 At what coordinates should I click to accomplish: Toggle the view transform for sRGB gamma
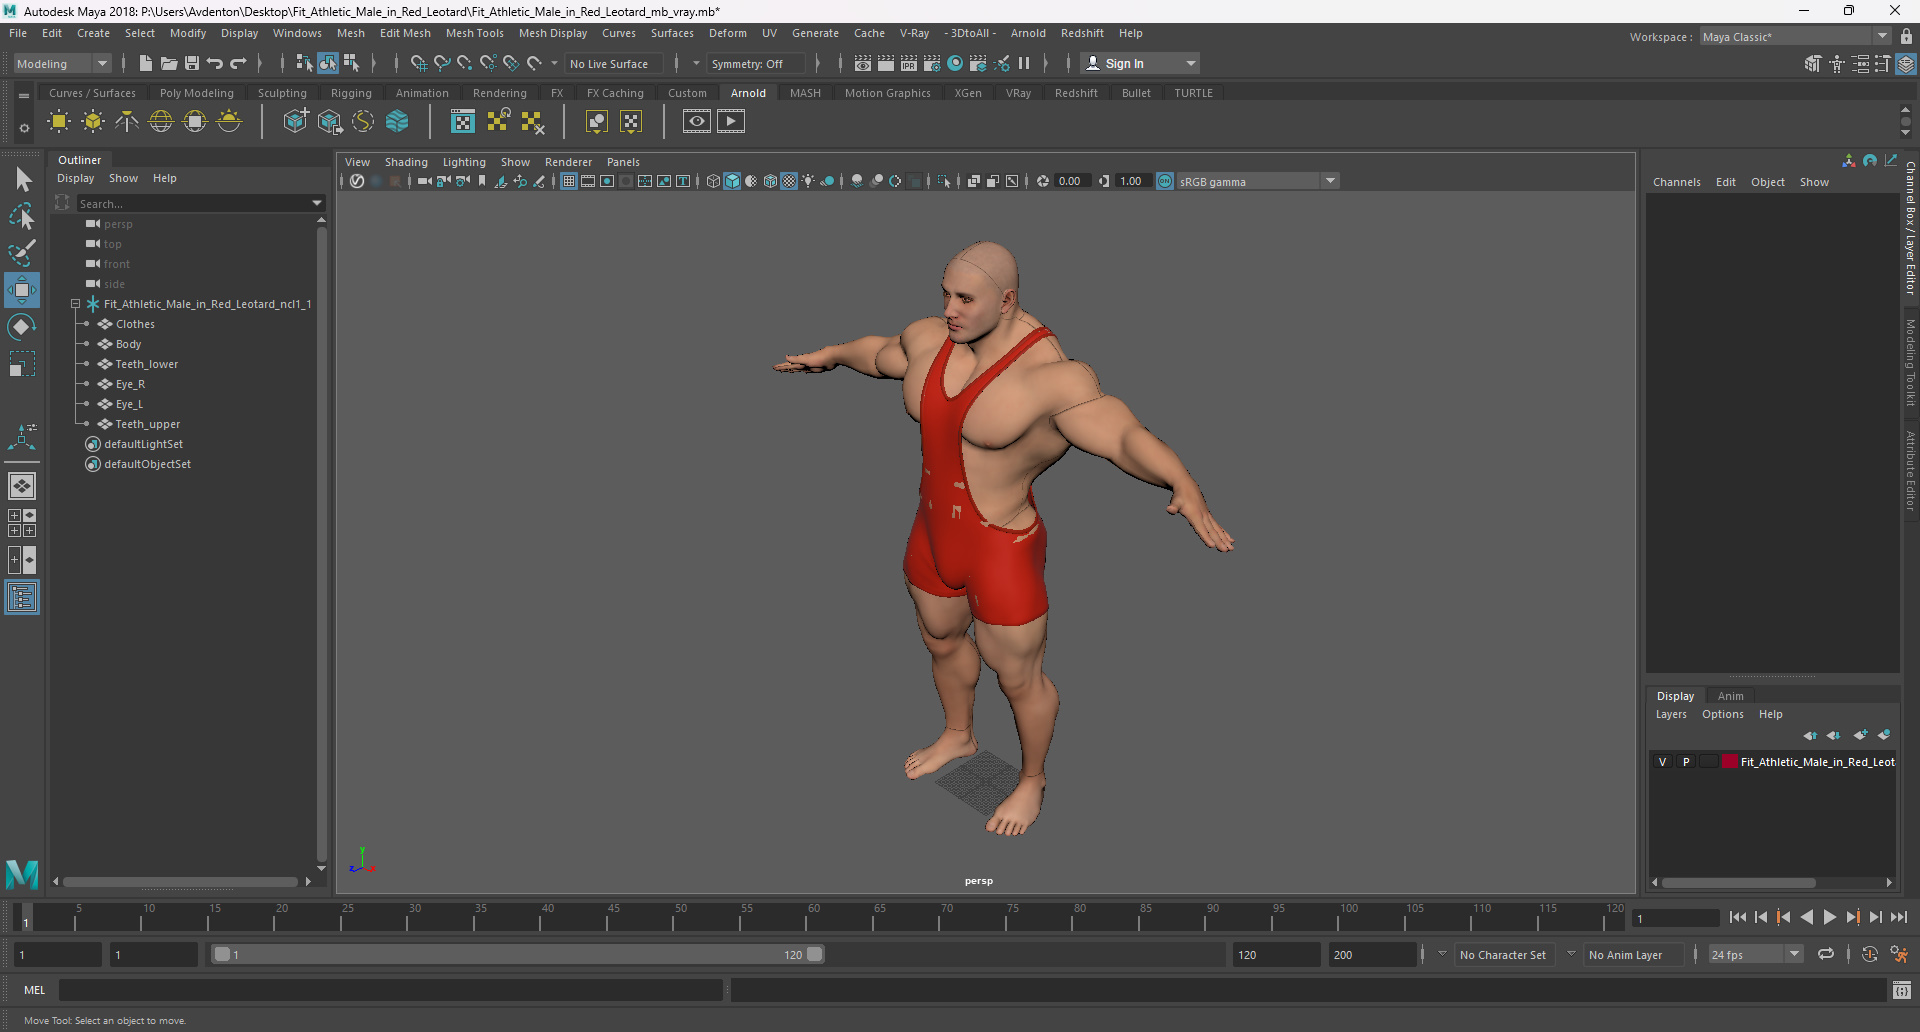1165,181
